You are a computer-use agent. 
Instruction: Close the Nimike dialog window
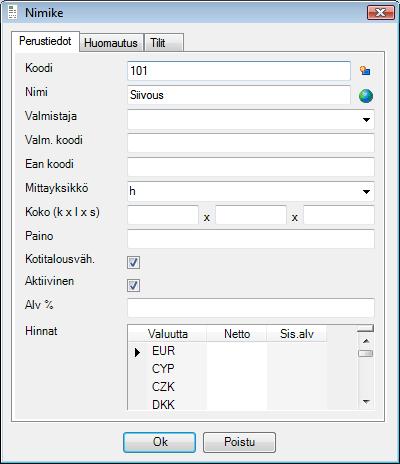pos(381,13)
